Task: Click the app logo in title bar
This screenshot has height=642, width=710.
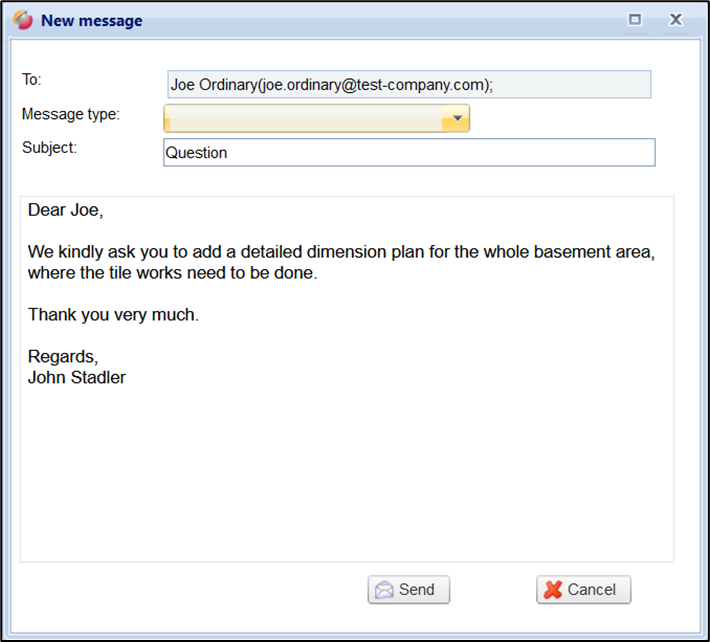Action: pyautogui.click(x=23, y=20)
